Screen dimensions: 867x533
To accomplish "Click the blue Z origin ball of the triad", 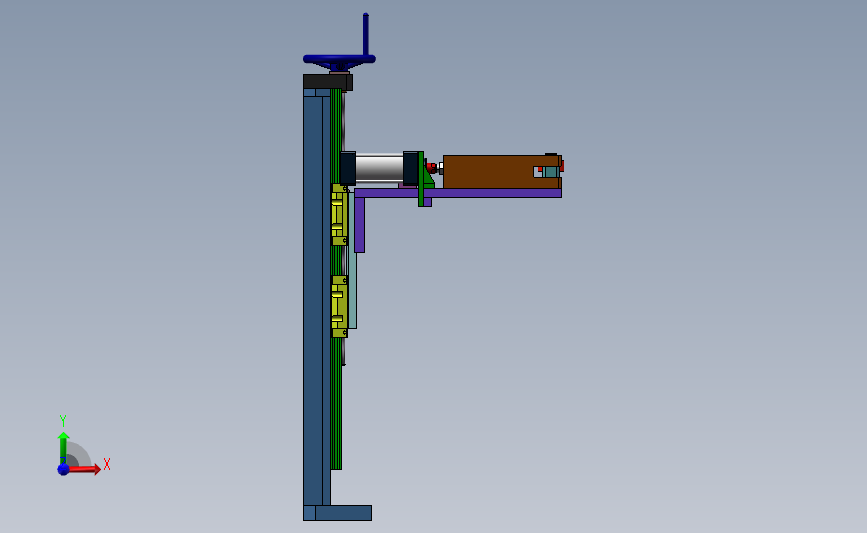I will [x=63, y=469].
